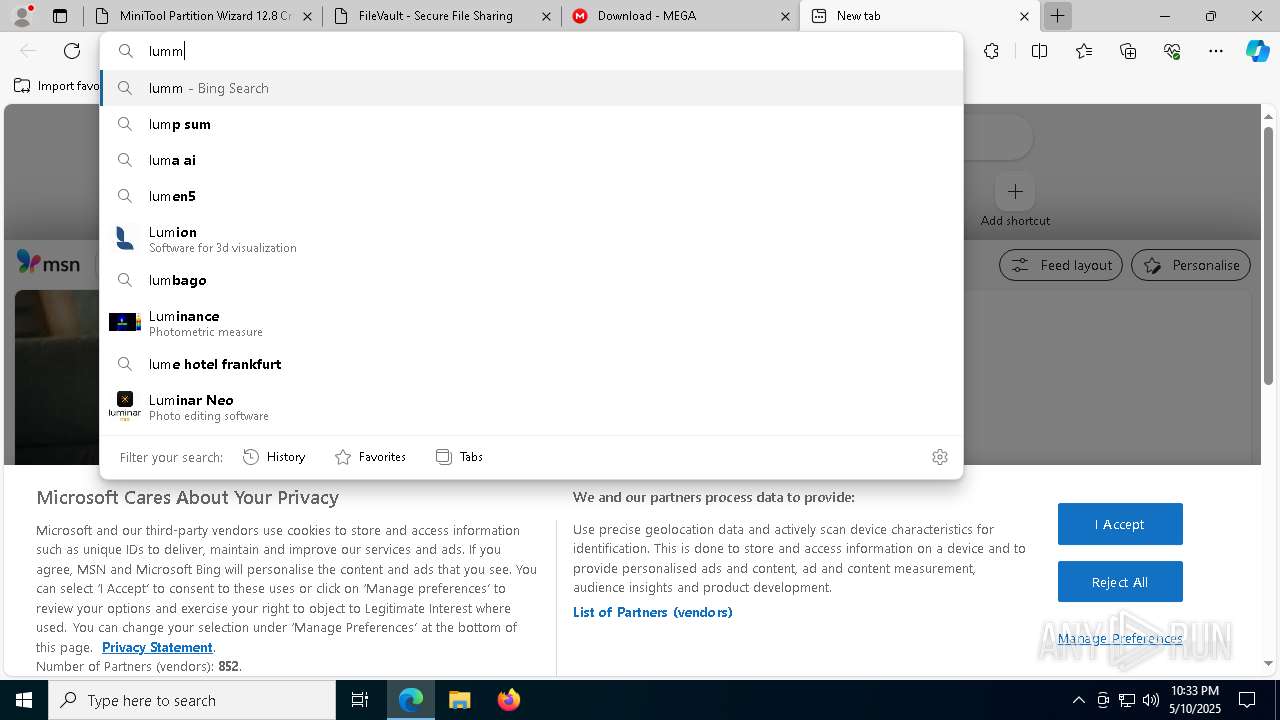The height and width of the screenshot is (720, 1280).
Task: Click Import favorites bookmark bar item
Action: click(58, 86)
